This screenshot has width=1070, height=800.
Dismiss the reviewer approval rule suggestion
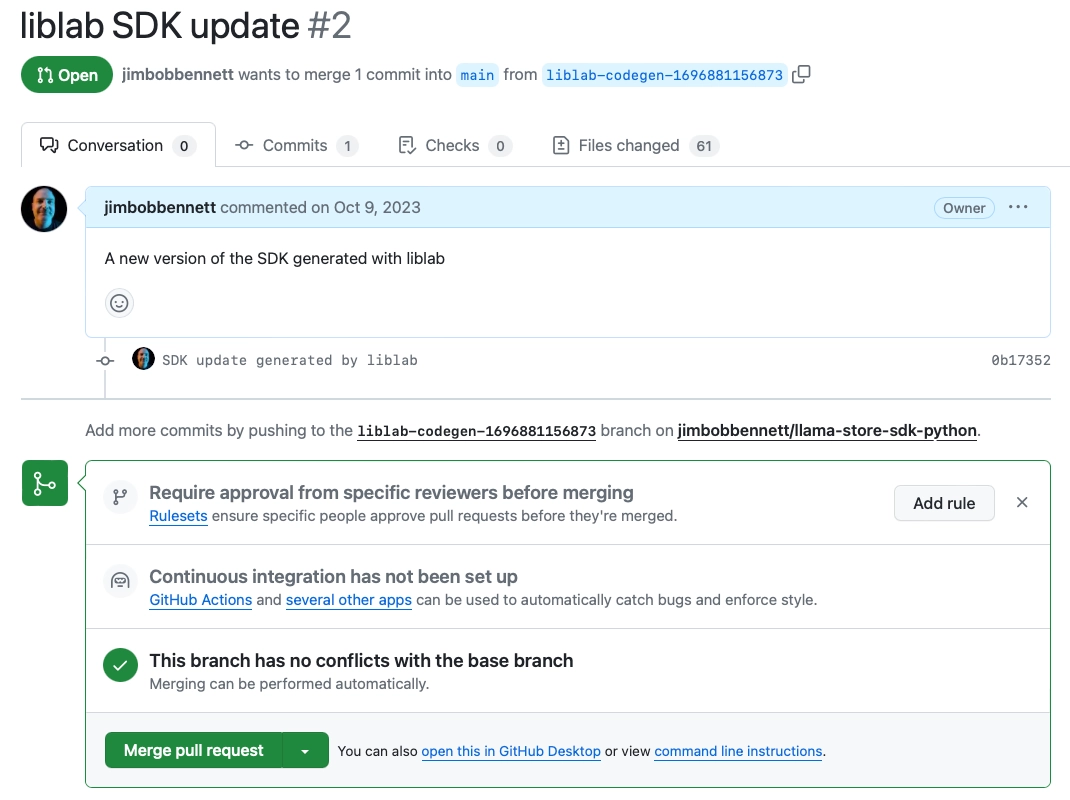(x=1022, y=502)
